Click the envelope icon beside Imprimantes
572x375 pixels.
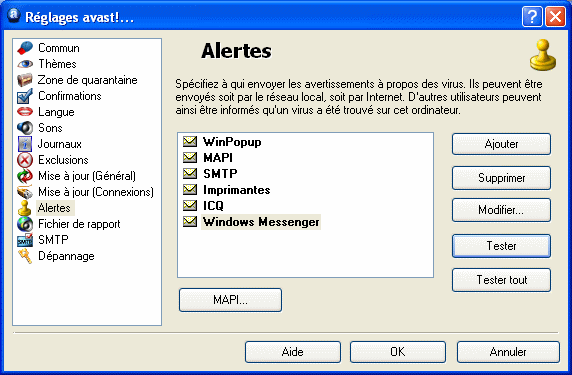point(190,190)
